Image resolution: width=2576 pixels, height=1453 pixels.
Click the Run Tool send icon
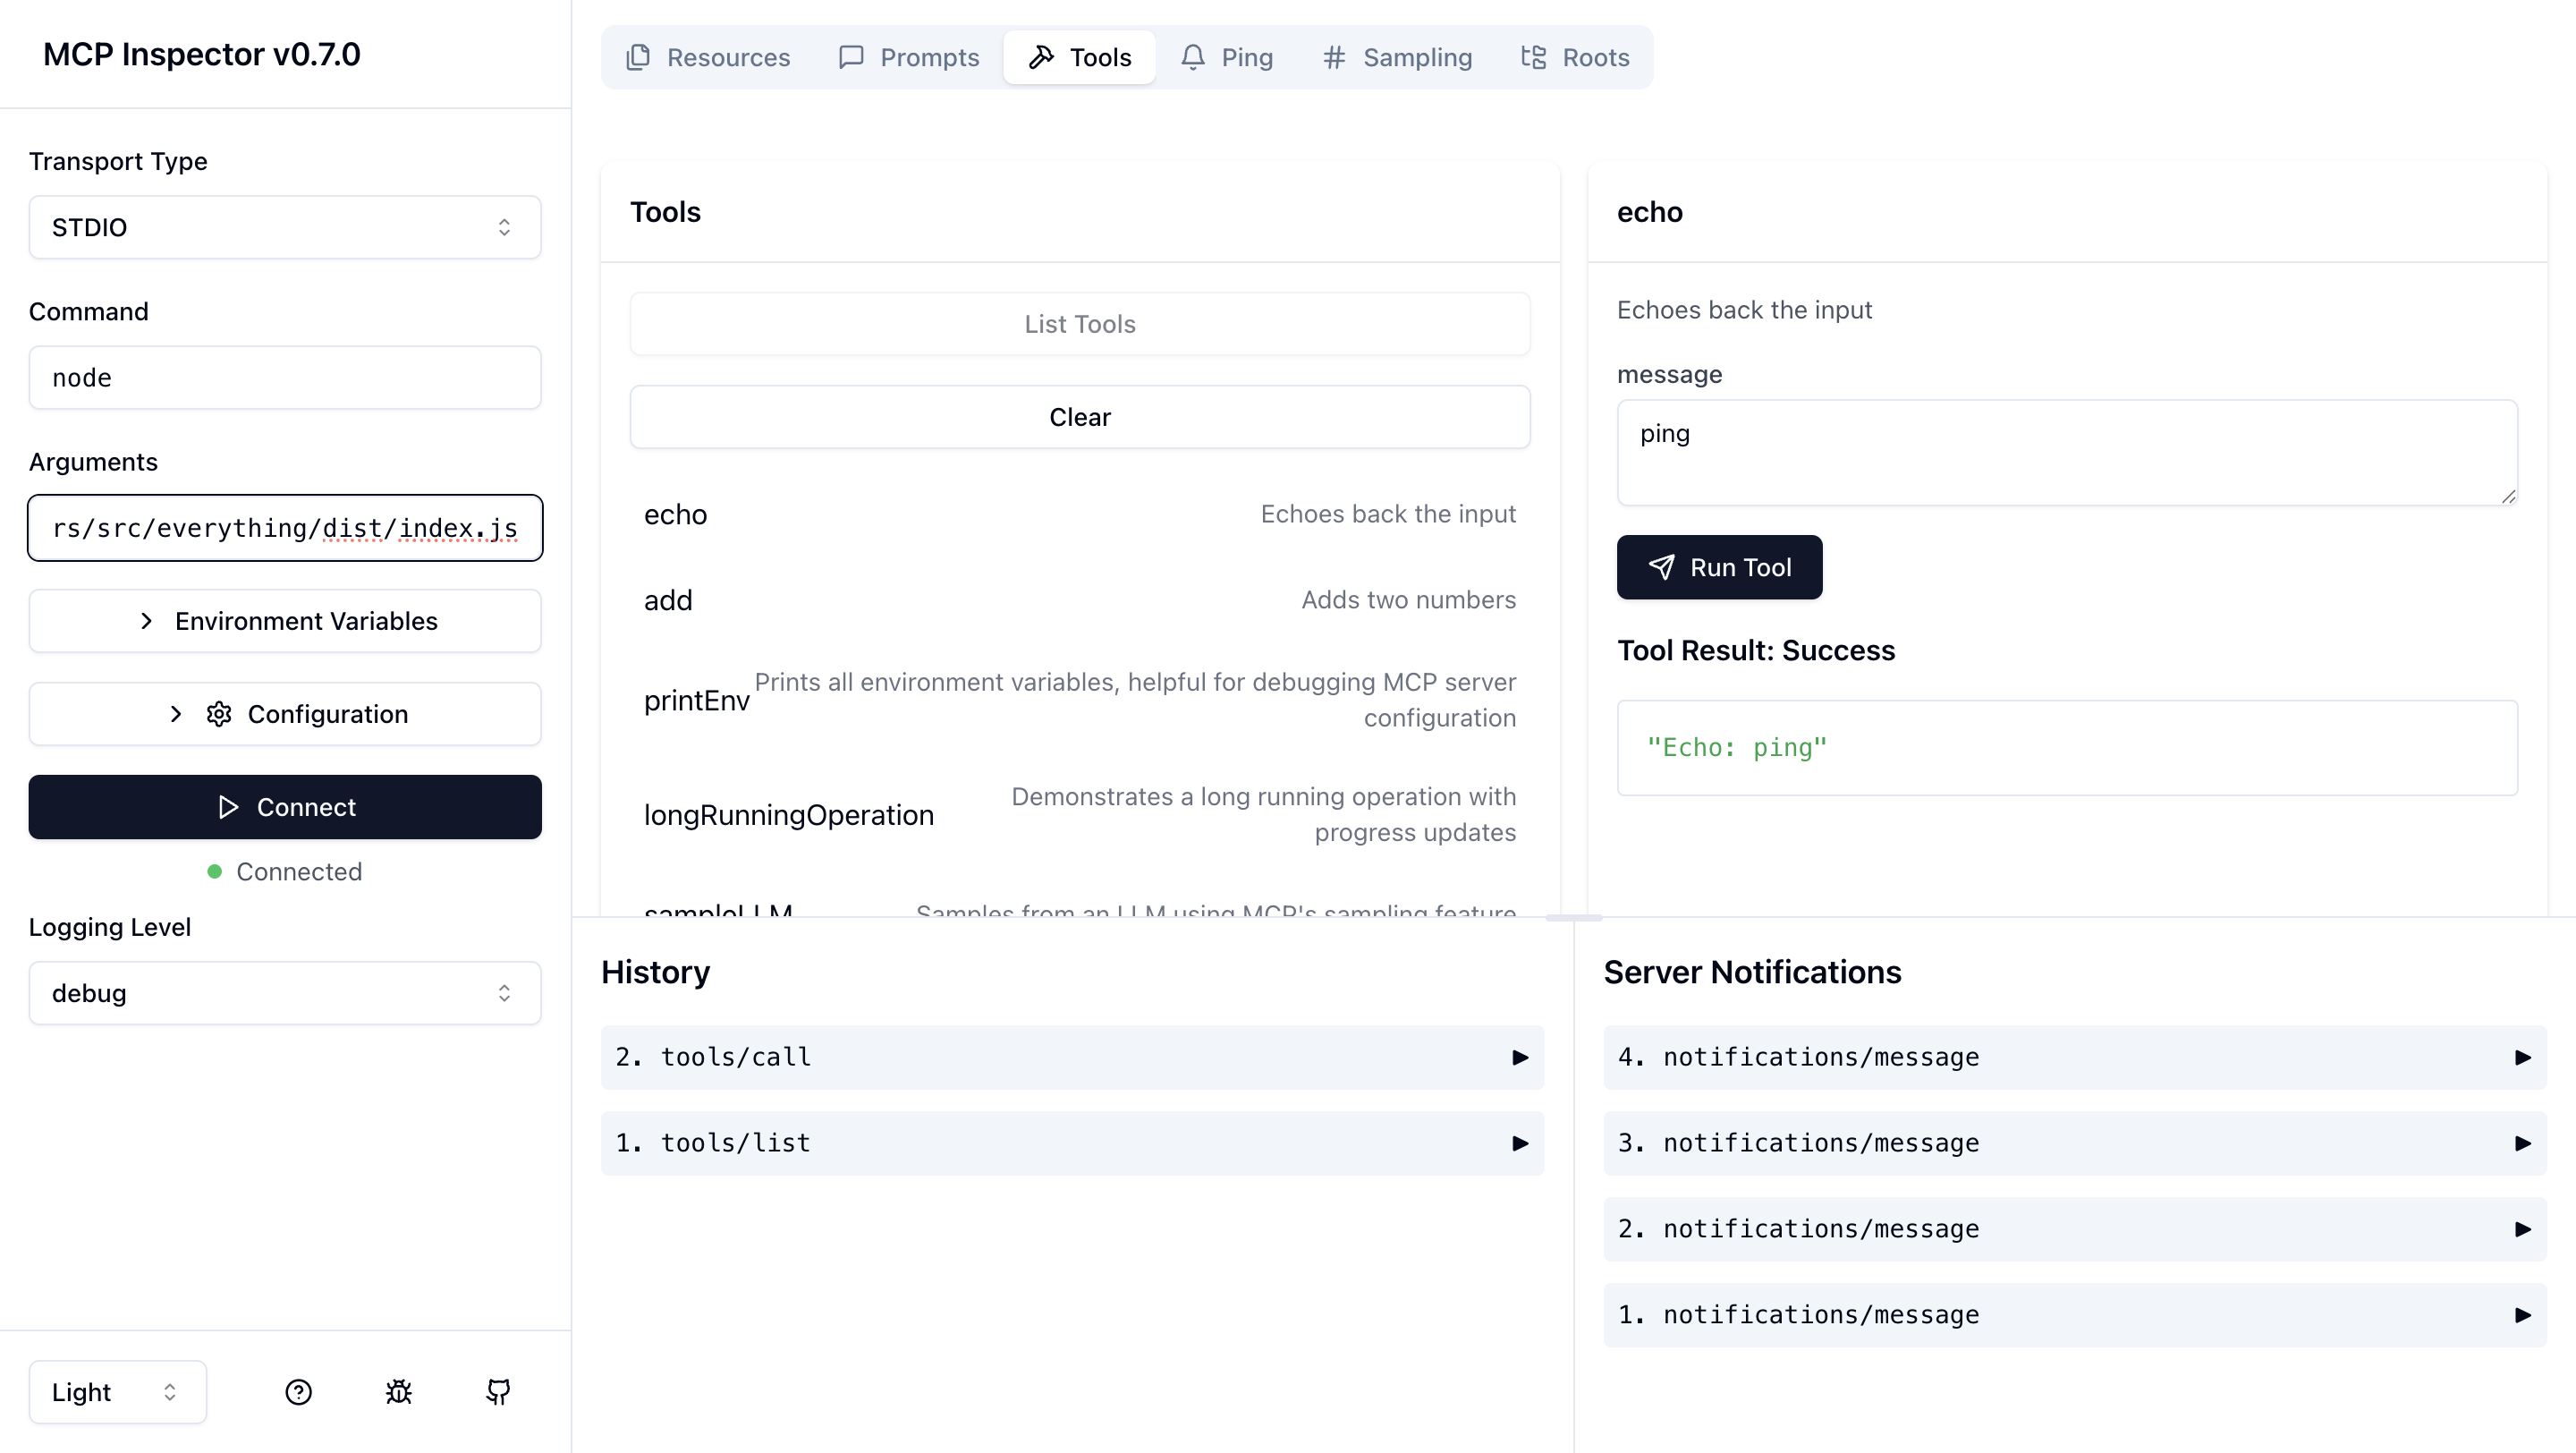(1661, 567)
